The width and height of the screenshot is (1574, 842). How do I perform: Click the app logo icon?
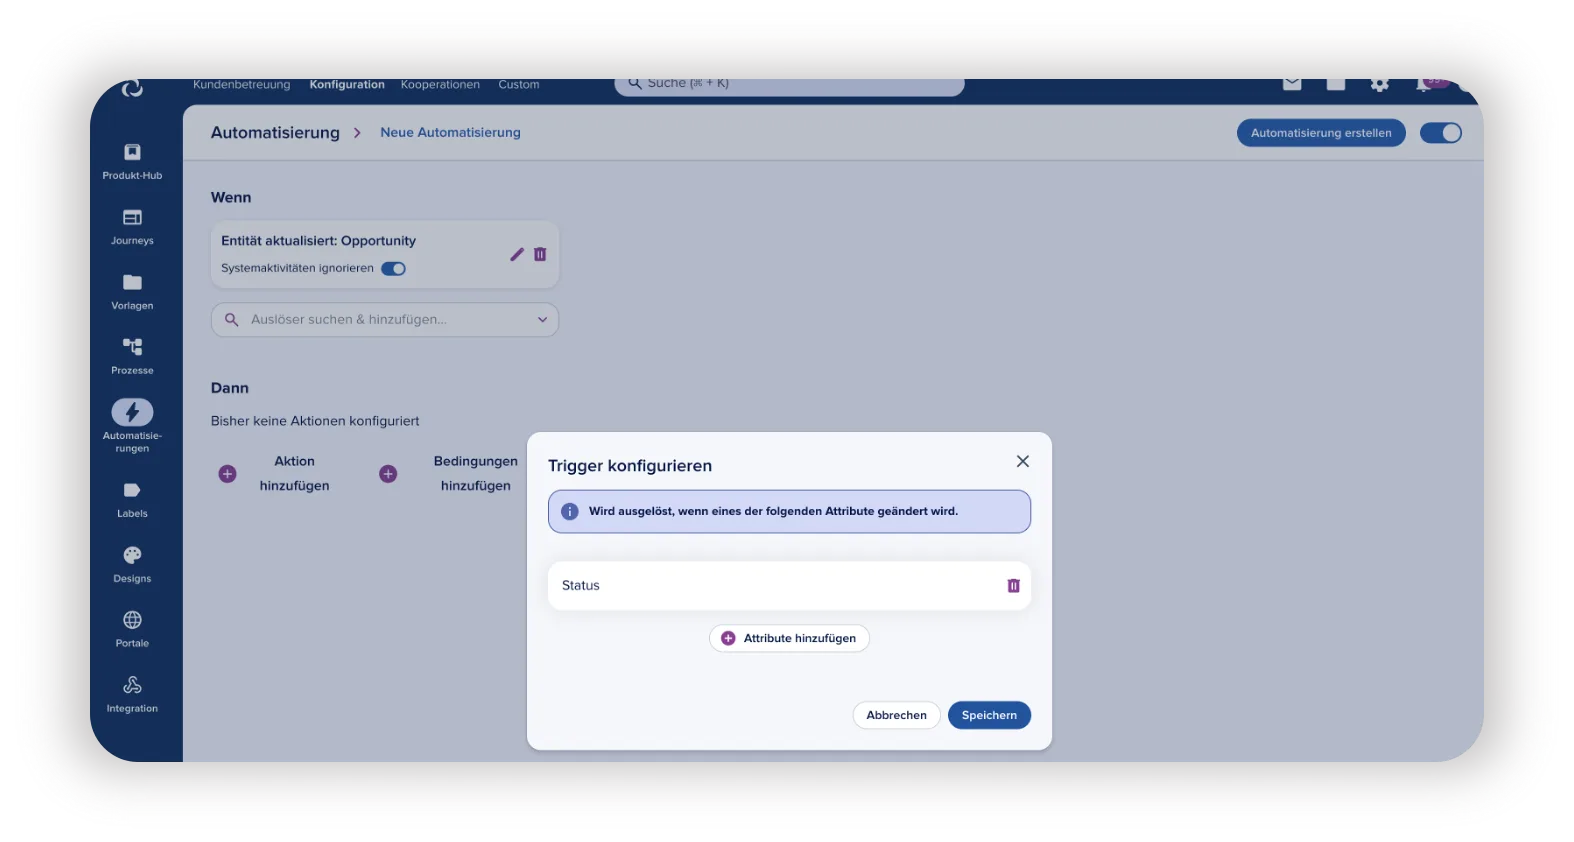pos(132,88)
